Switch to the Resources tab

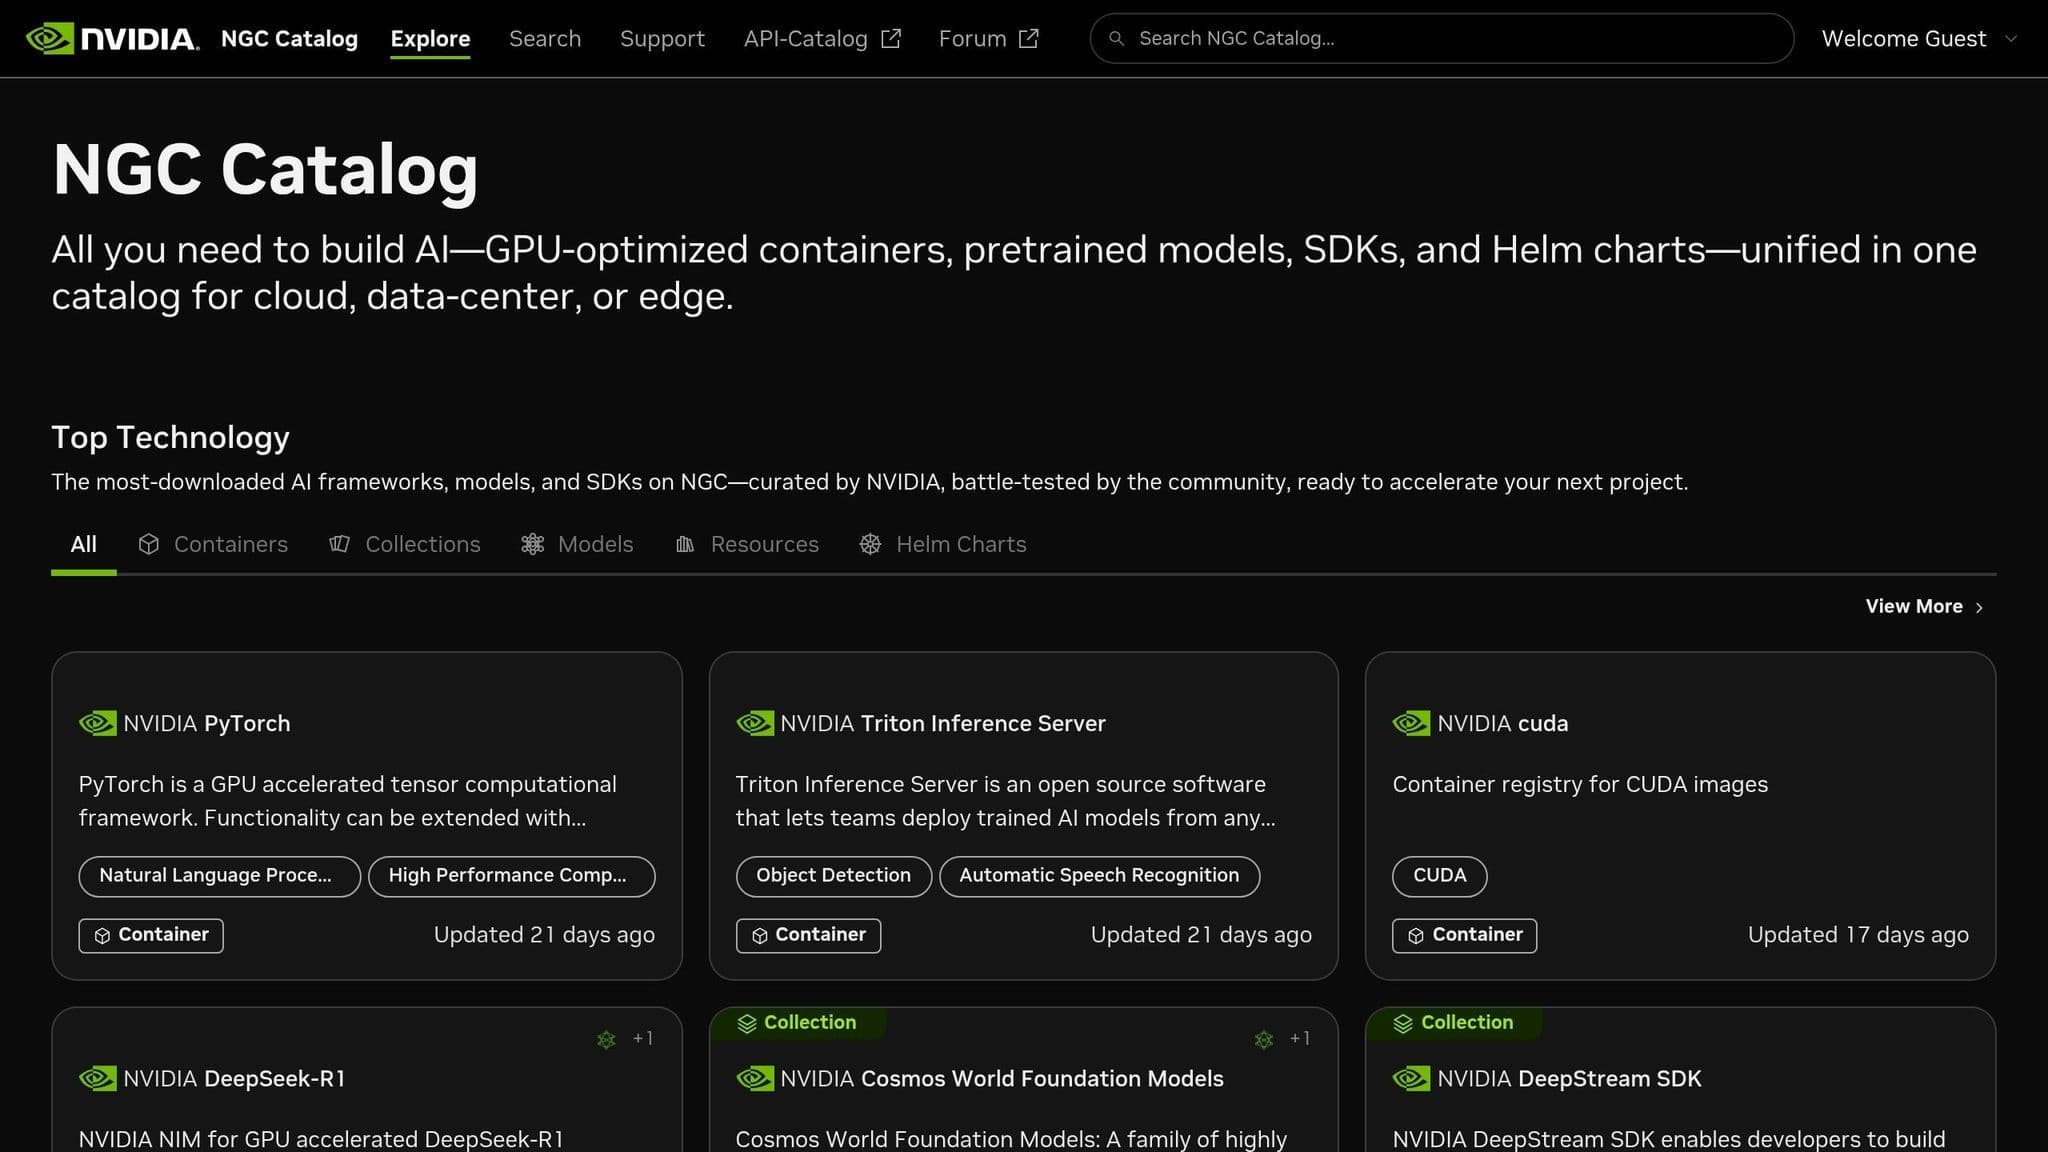(x=746, y=545)
